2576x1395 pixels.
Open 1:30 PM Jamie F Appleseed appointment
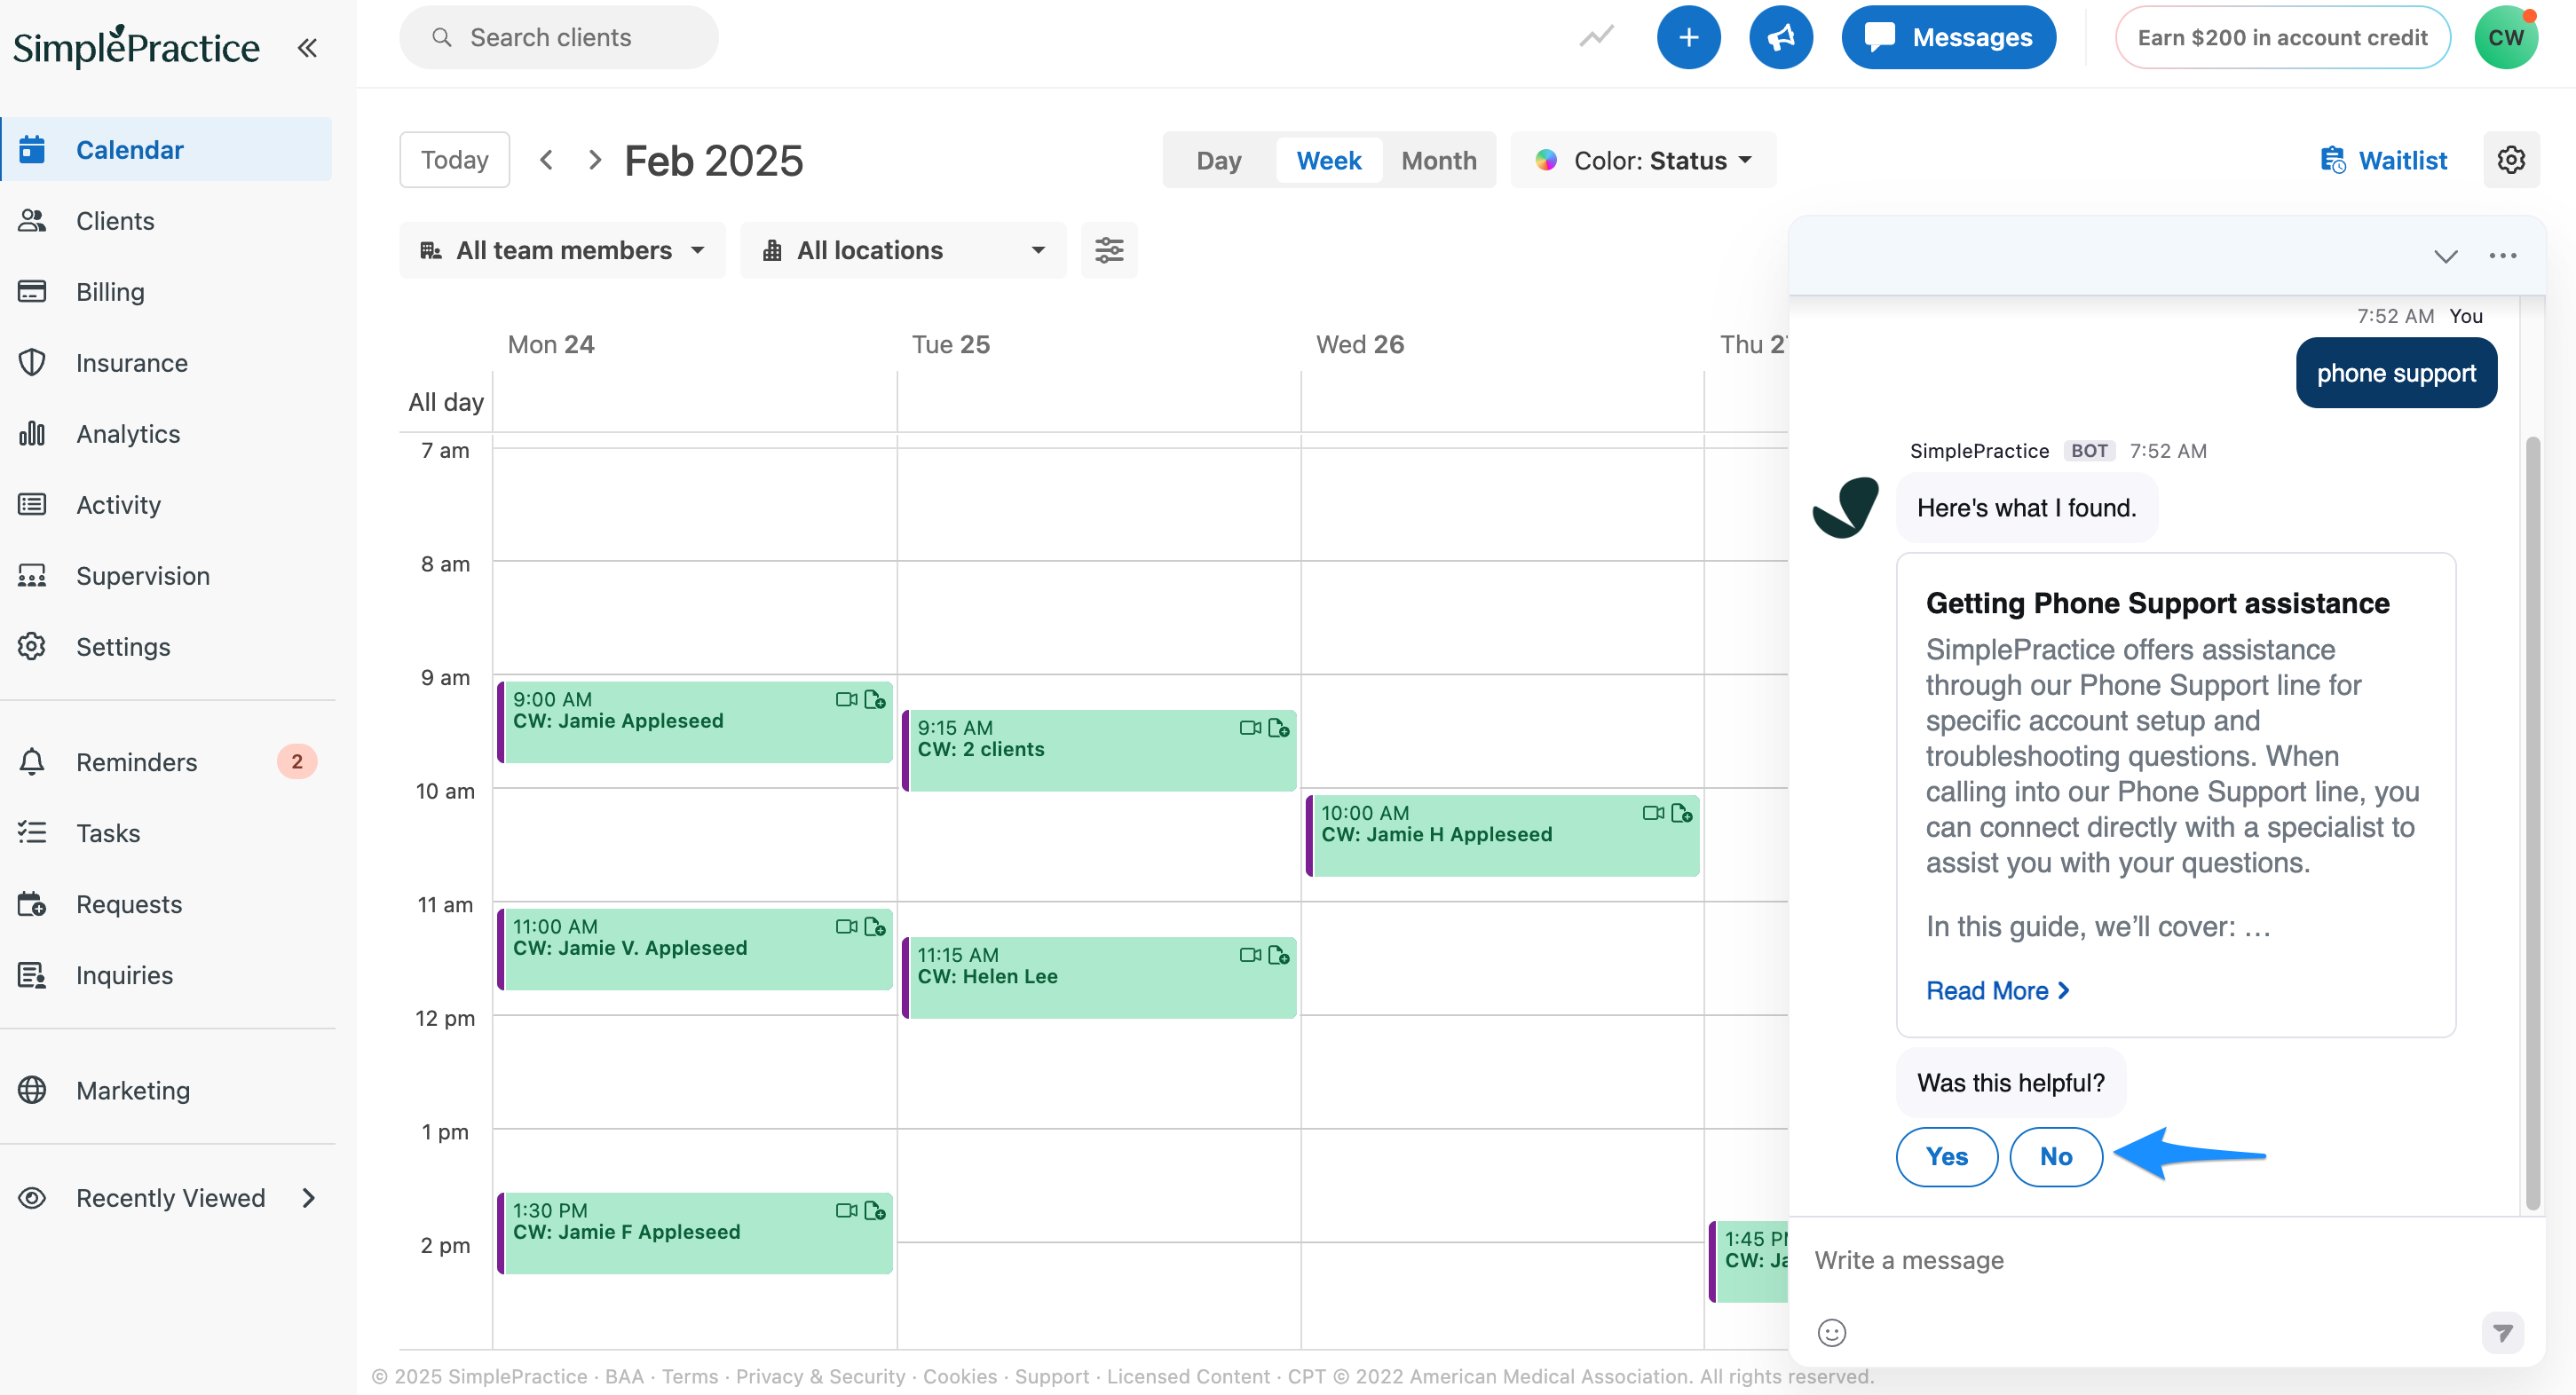point(695,1233)
